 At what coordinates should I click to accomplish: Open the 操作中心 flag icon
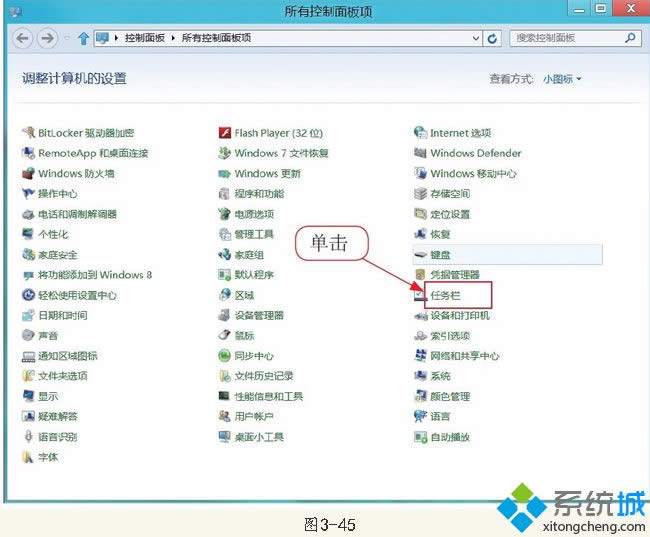coord(28,194)
